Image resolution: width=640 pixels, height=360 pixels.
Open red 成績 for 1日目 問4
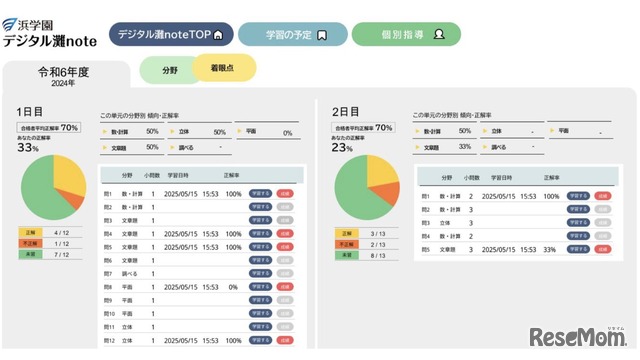click(x=285, y=233)
